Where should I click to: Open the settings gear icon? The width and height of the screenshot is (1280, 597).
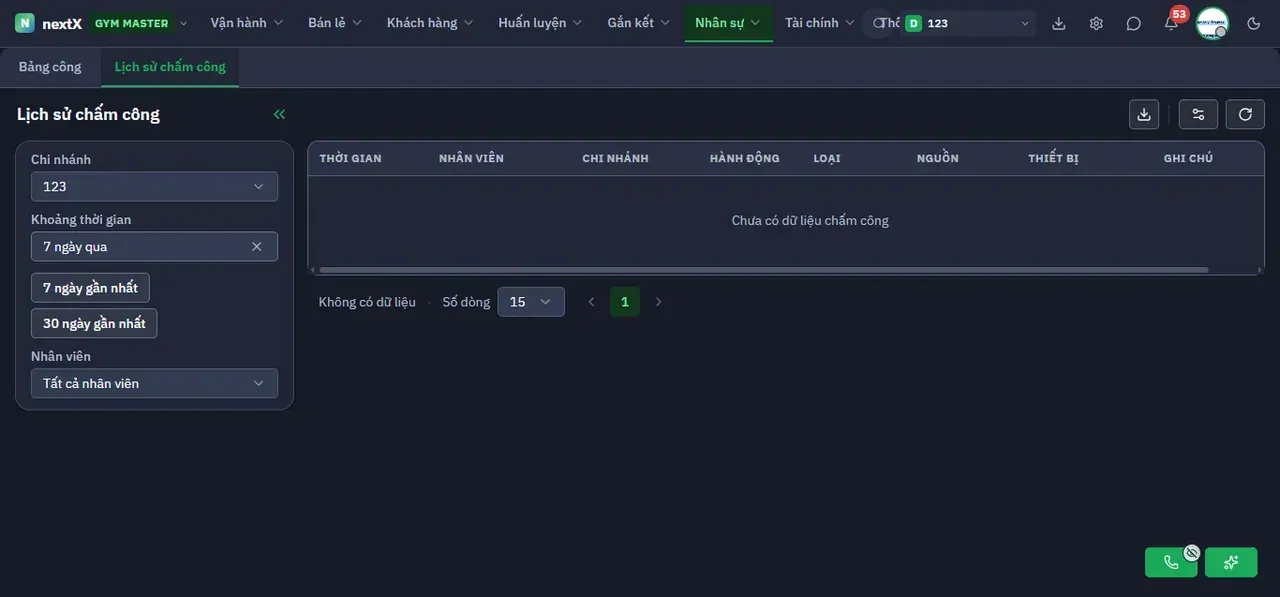1096,23
